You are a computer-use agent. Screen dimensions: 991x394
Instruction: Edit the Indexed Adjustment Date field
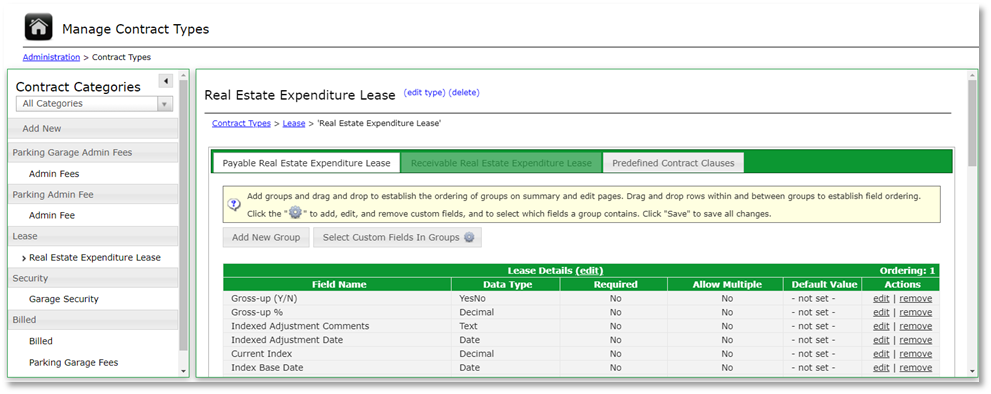pos(881,340)
